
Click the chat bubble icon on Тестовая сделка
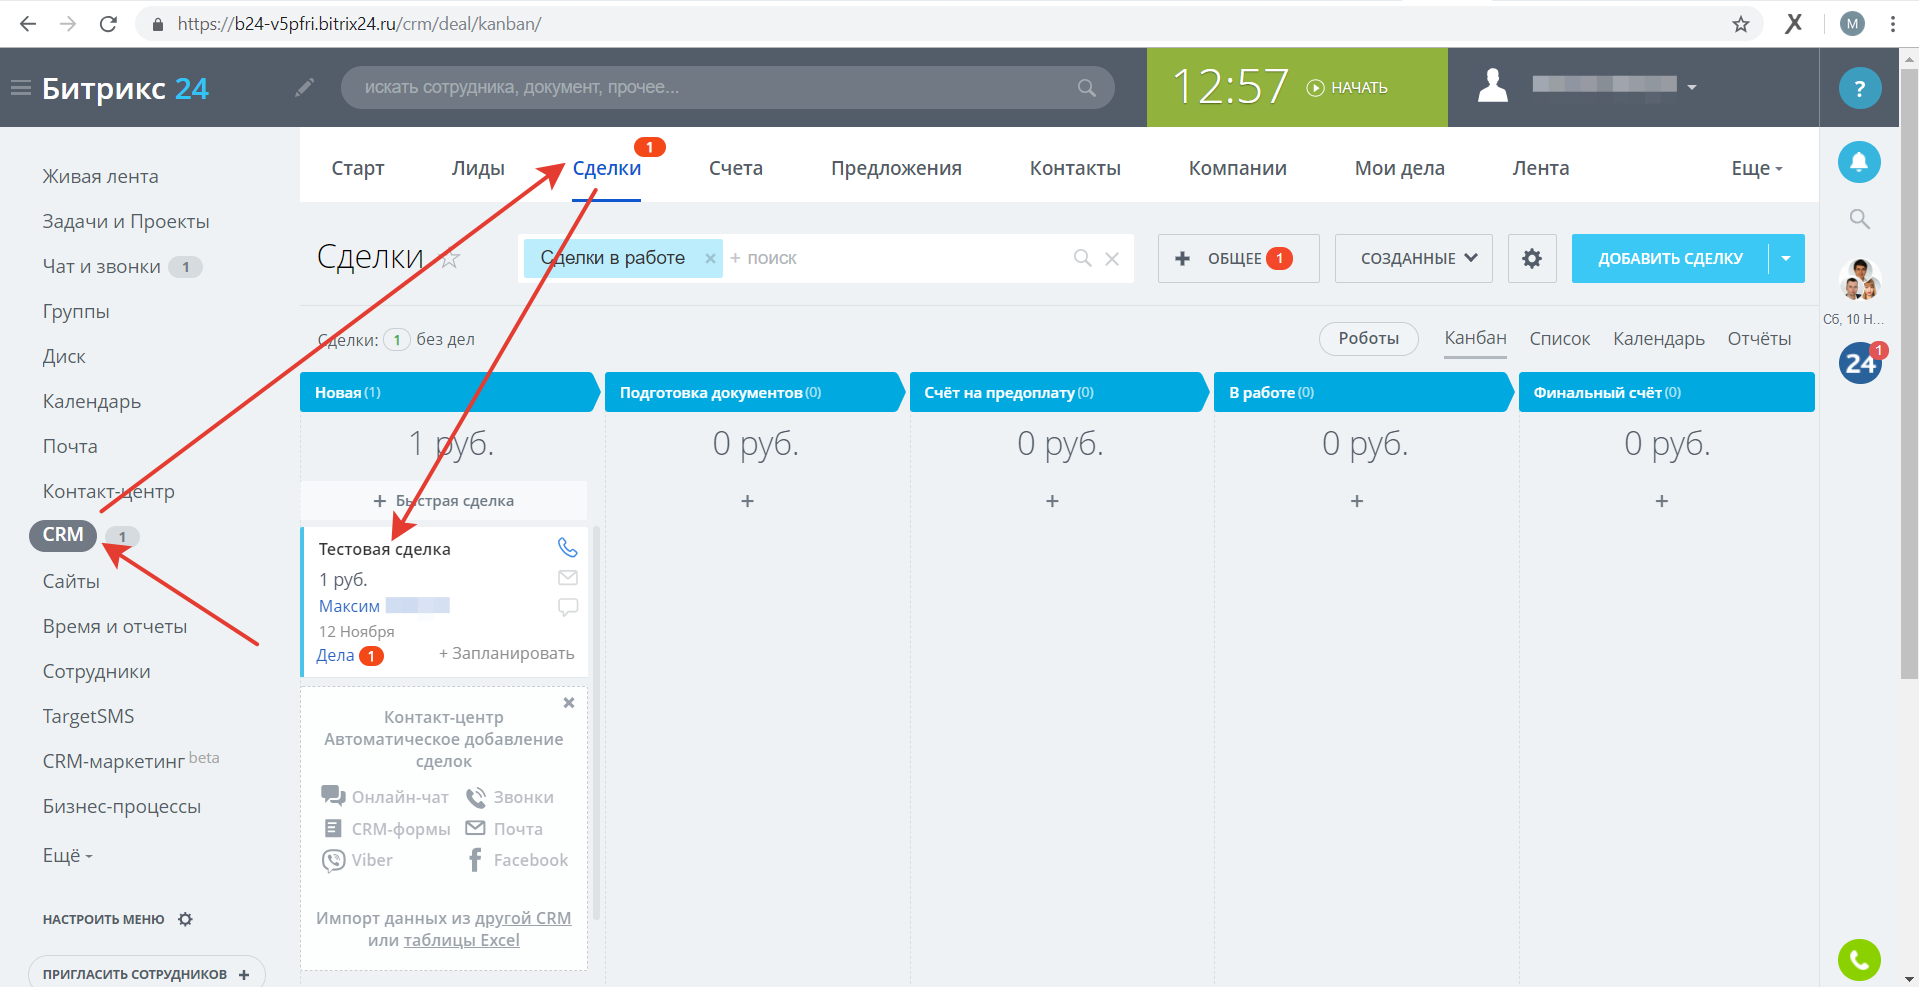click(x=567, y=607)
